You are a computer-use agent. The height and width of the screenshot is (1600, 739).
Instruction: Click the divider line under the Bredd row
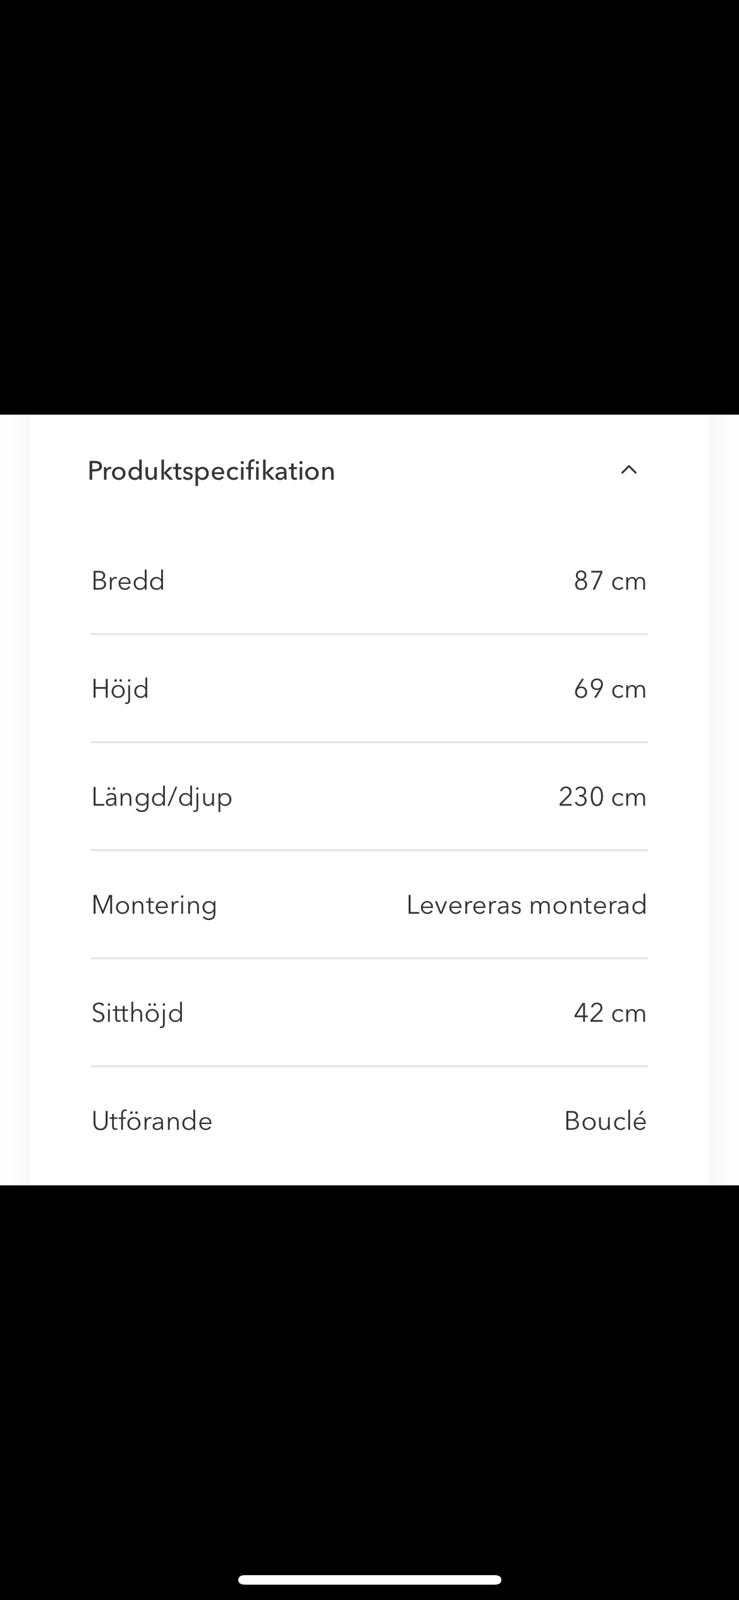369,634
